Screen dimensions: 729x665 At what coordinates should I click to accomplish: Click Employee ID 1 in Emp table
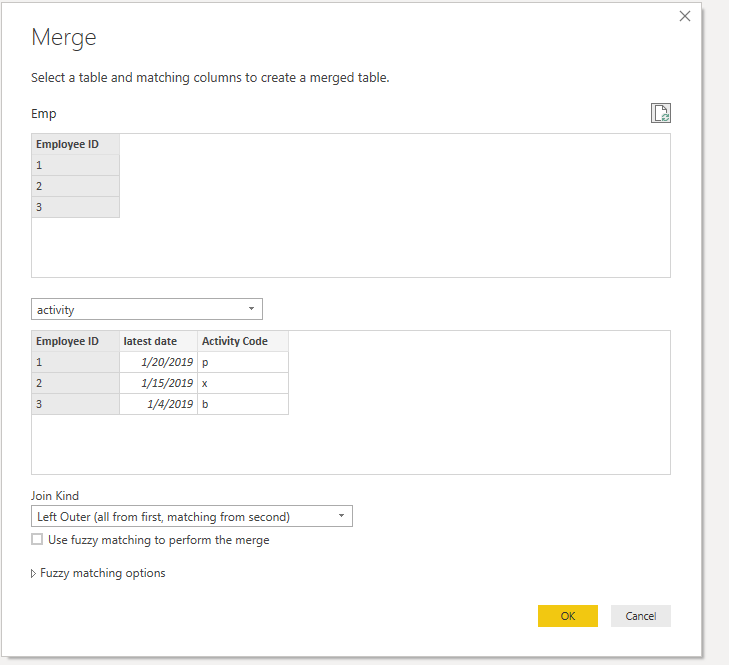point(75,165)
